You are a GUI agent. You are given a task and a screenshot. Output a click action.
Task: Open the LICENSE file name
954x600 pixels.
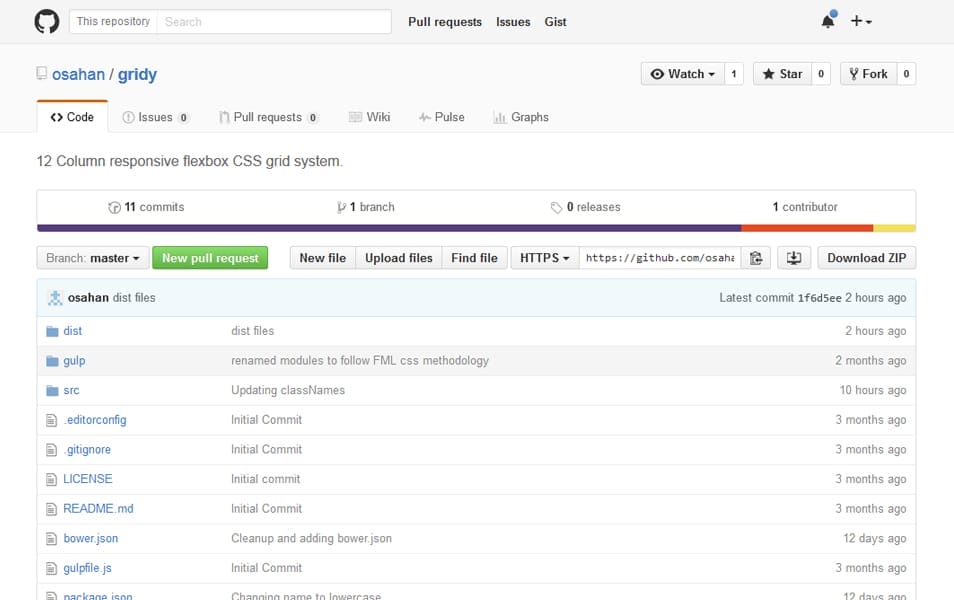click(88, 479)
